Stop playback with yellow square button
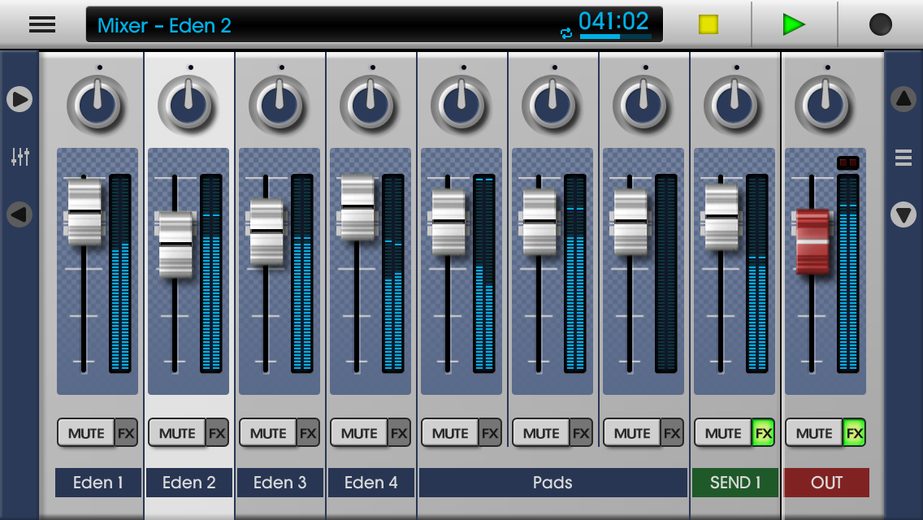Viewport: 923px width, 520px height. [x=708, y=25]
